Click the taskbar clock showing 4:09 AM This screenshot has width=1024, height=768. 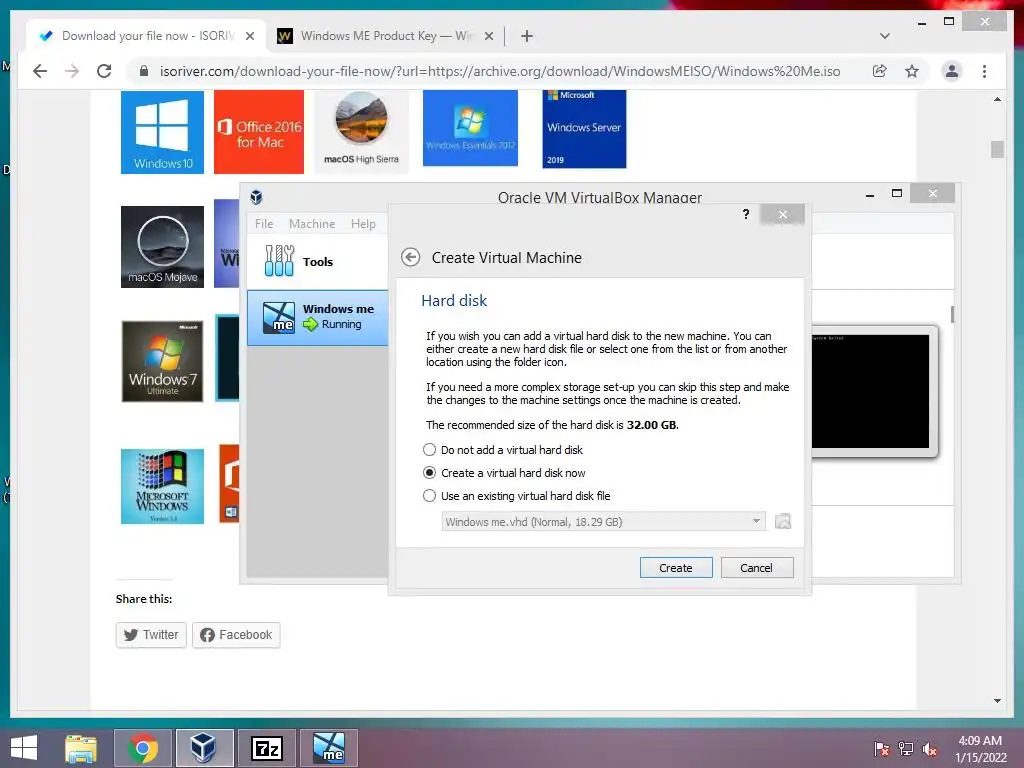click(x=980, y=749)
